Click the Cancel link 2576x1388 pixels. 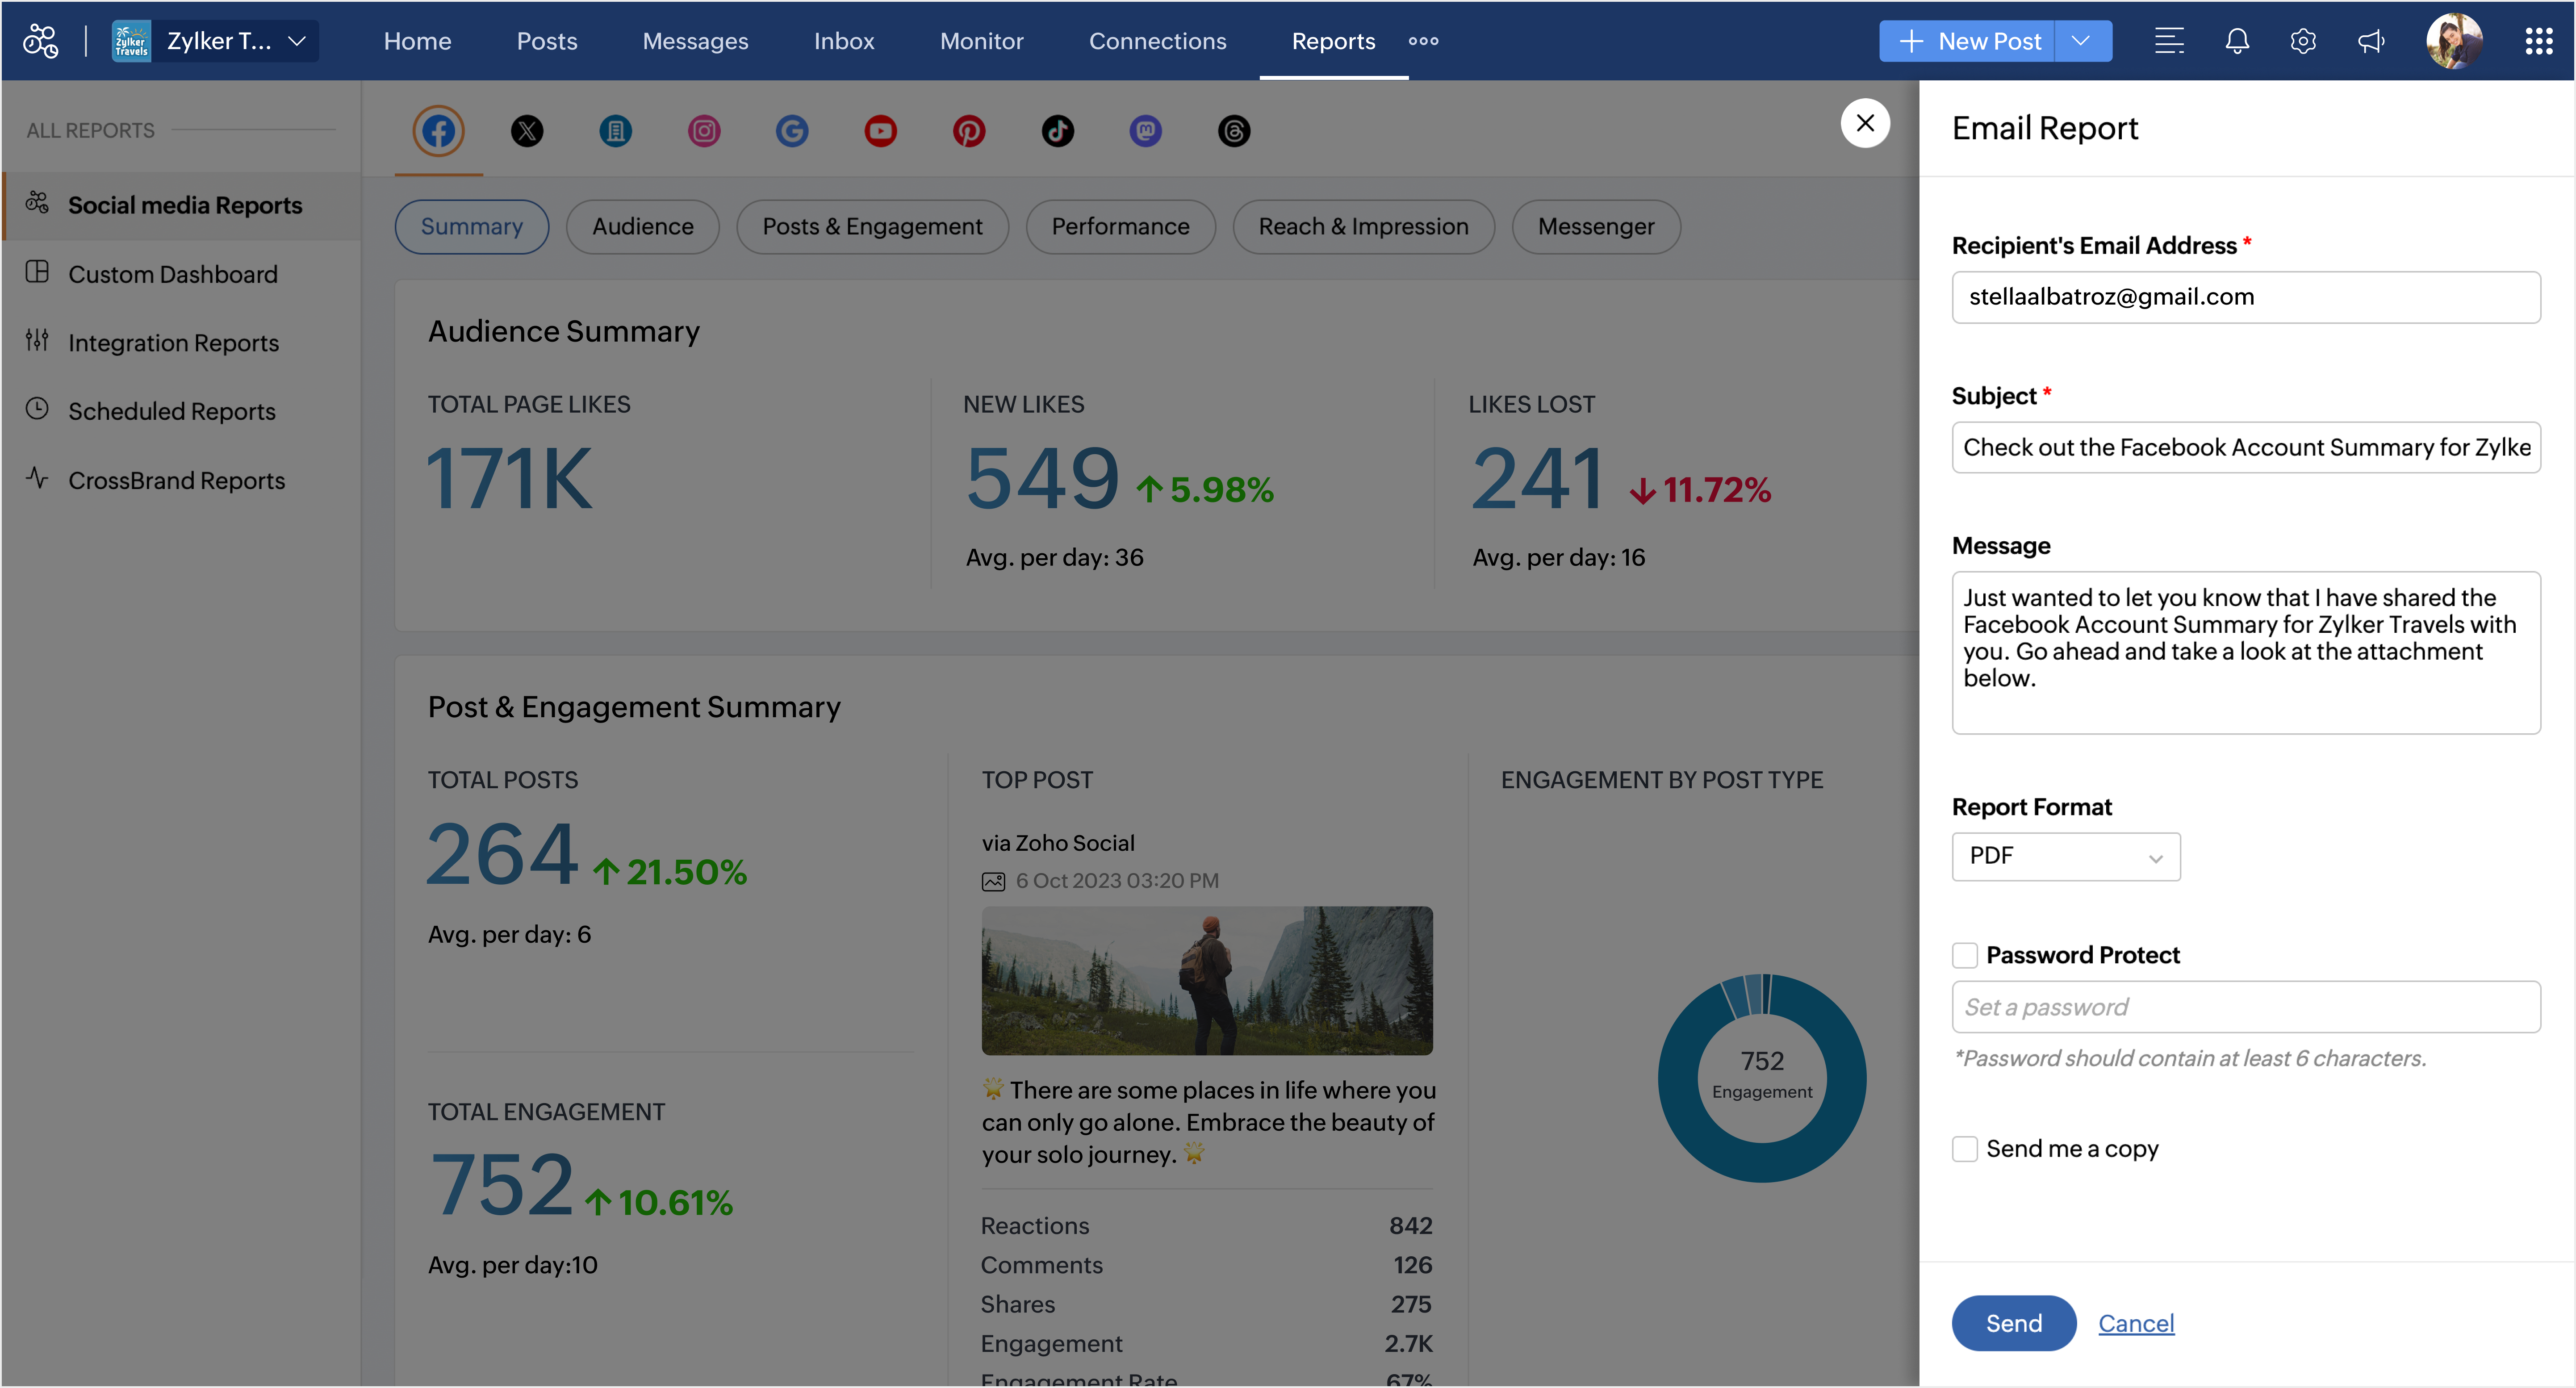tap(2135, 1323)
